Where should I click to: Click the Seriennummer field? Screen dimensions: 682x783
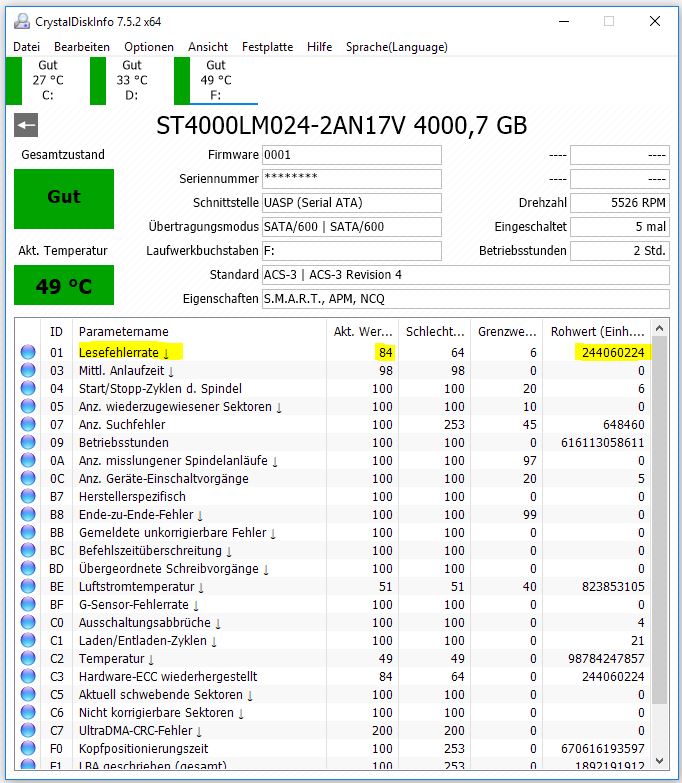point(352,179)
